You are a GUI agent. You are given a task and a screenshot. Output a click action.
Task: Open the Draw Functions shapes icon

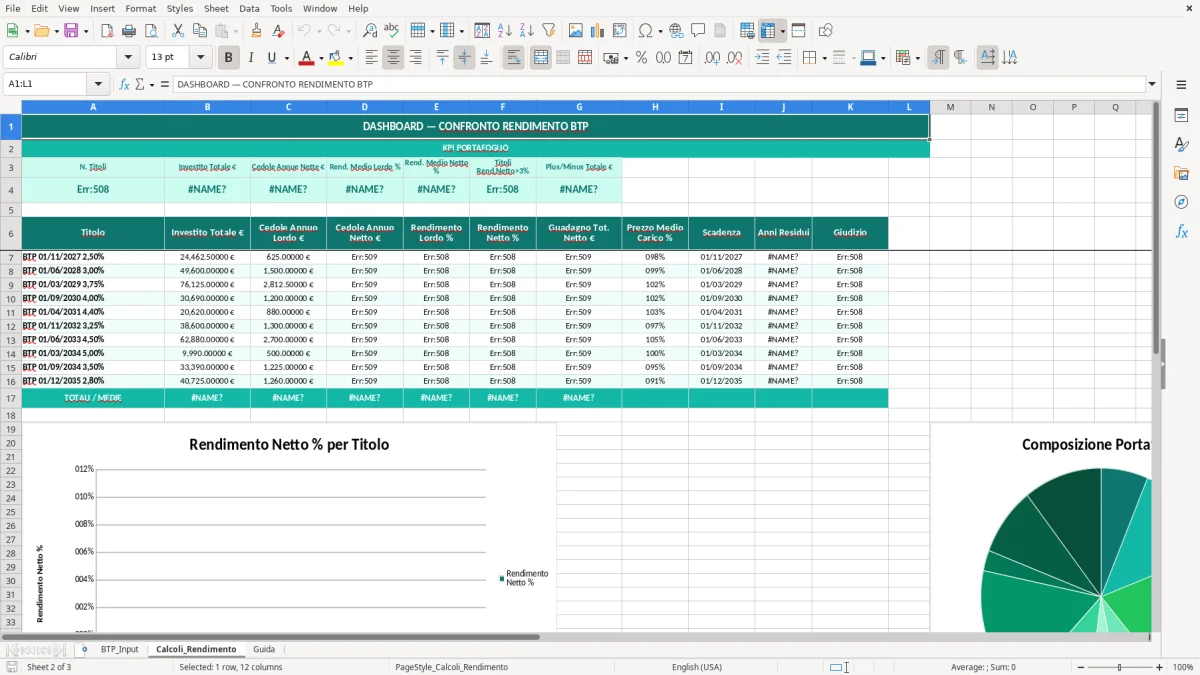click(826, 31)
